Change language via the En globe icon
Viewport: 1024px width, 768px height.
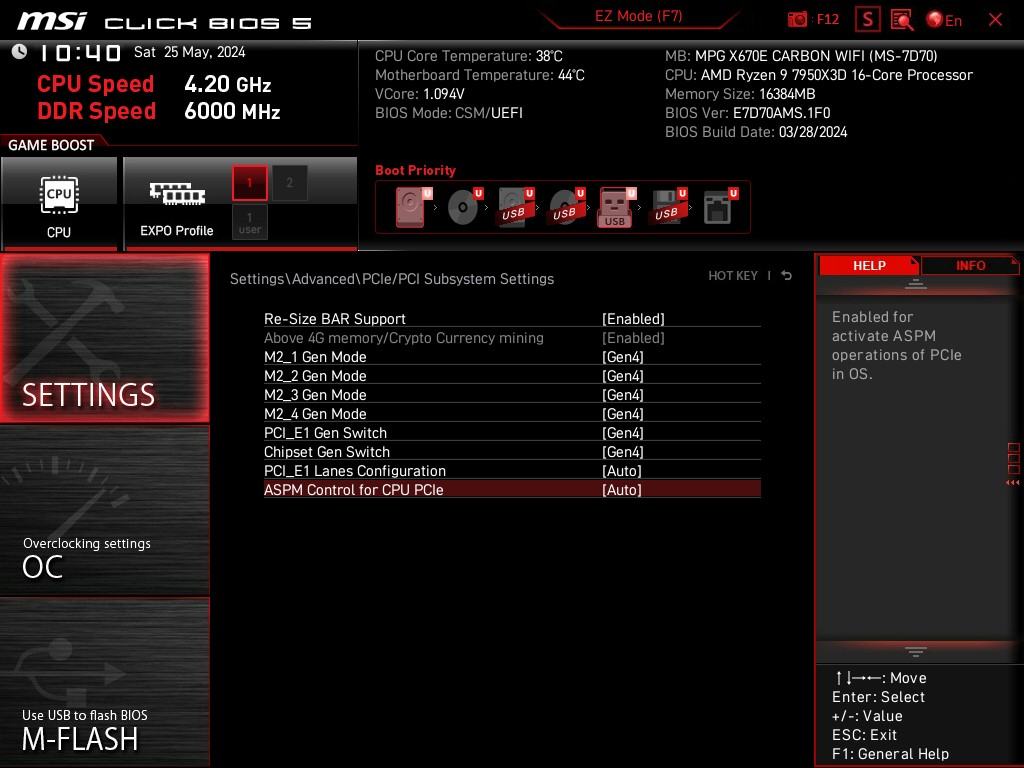point(944,20)
